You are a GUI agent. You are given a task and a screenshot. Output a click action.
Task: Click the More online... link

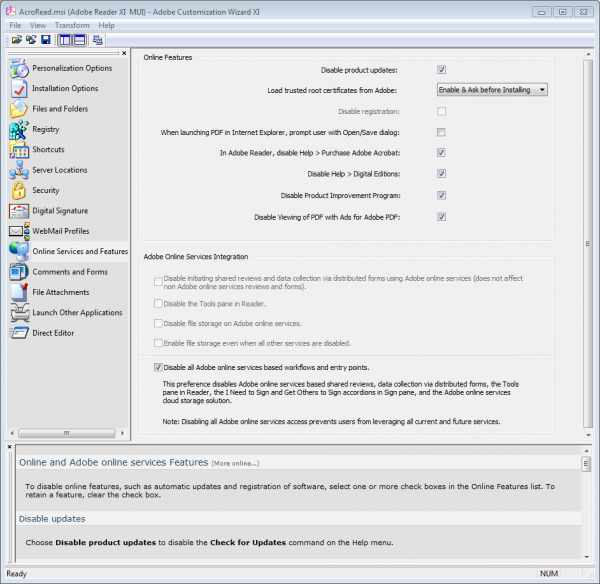pyautogui.click(x=235, y=463)
